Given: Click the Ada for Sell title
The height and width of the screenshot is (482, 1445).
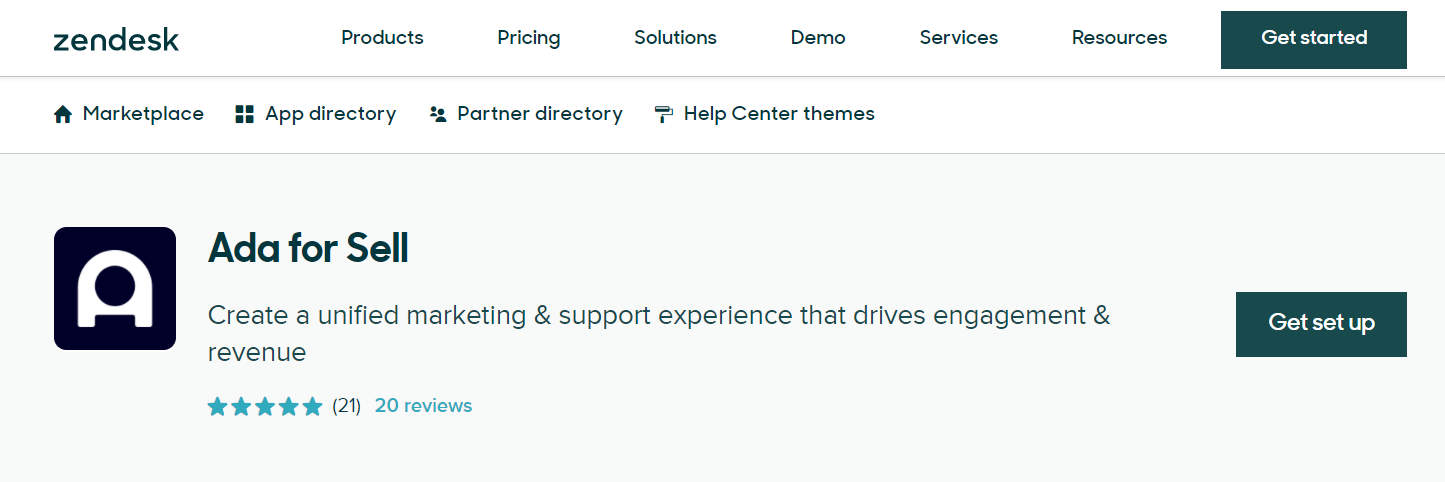Looking at the screenshot, I should click(308, 248).
